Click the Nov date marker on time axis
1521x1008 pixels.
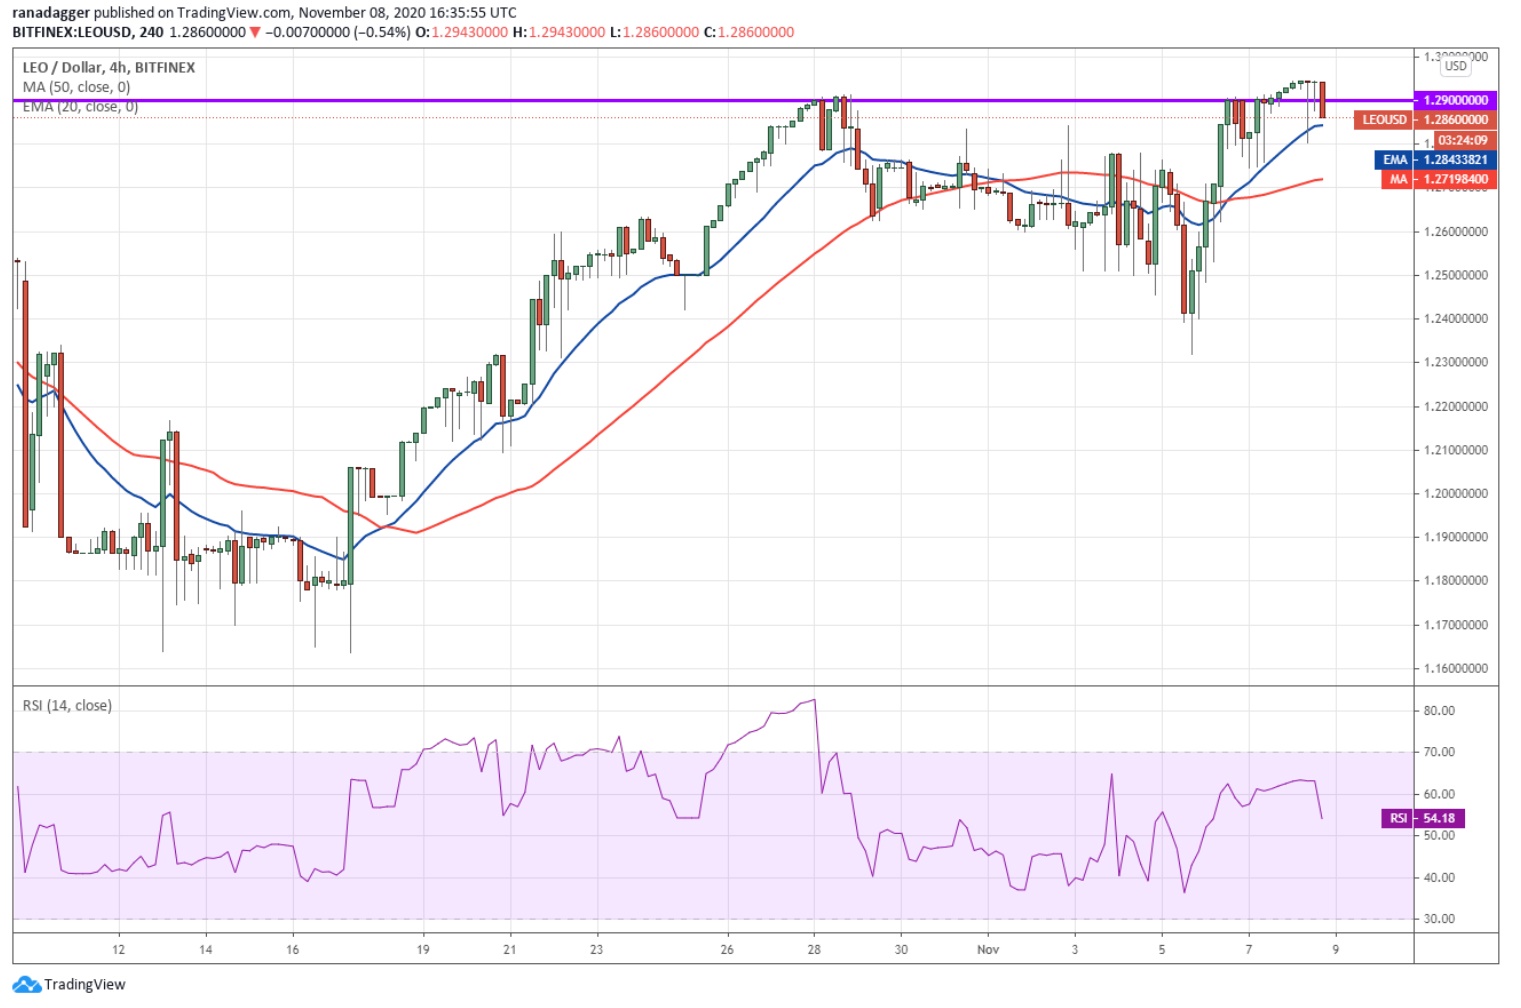point(988,949)
